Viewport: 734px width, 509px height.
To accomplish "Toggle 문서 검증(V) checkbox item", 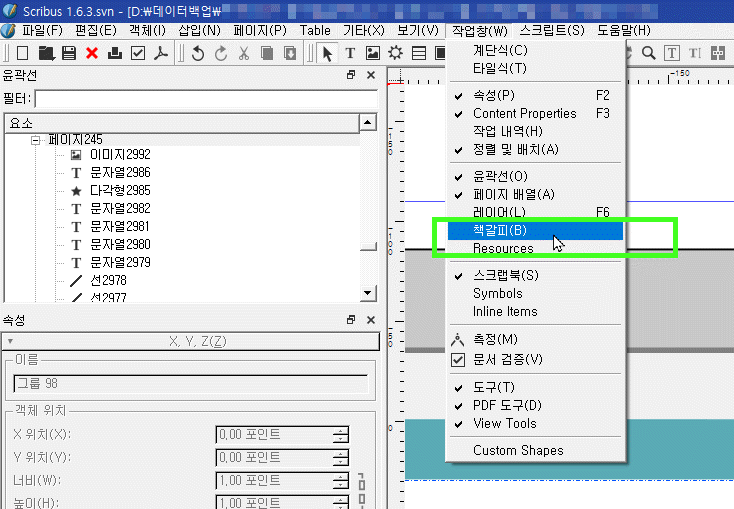I will (x=534, y=360).
